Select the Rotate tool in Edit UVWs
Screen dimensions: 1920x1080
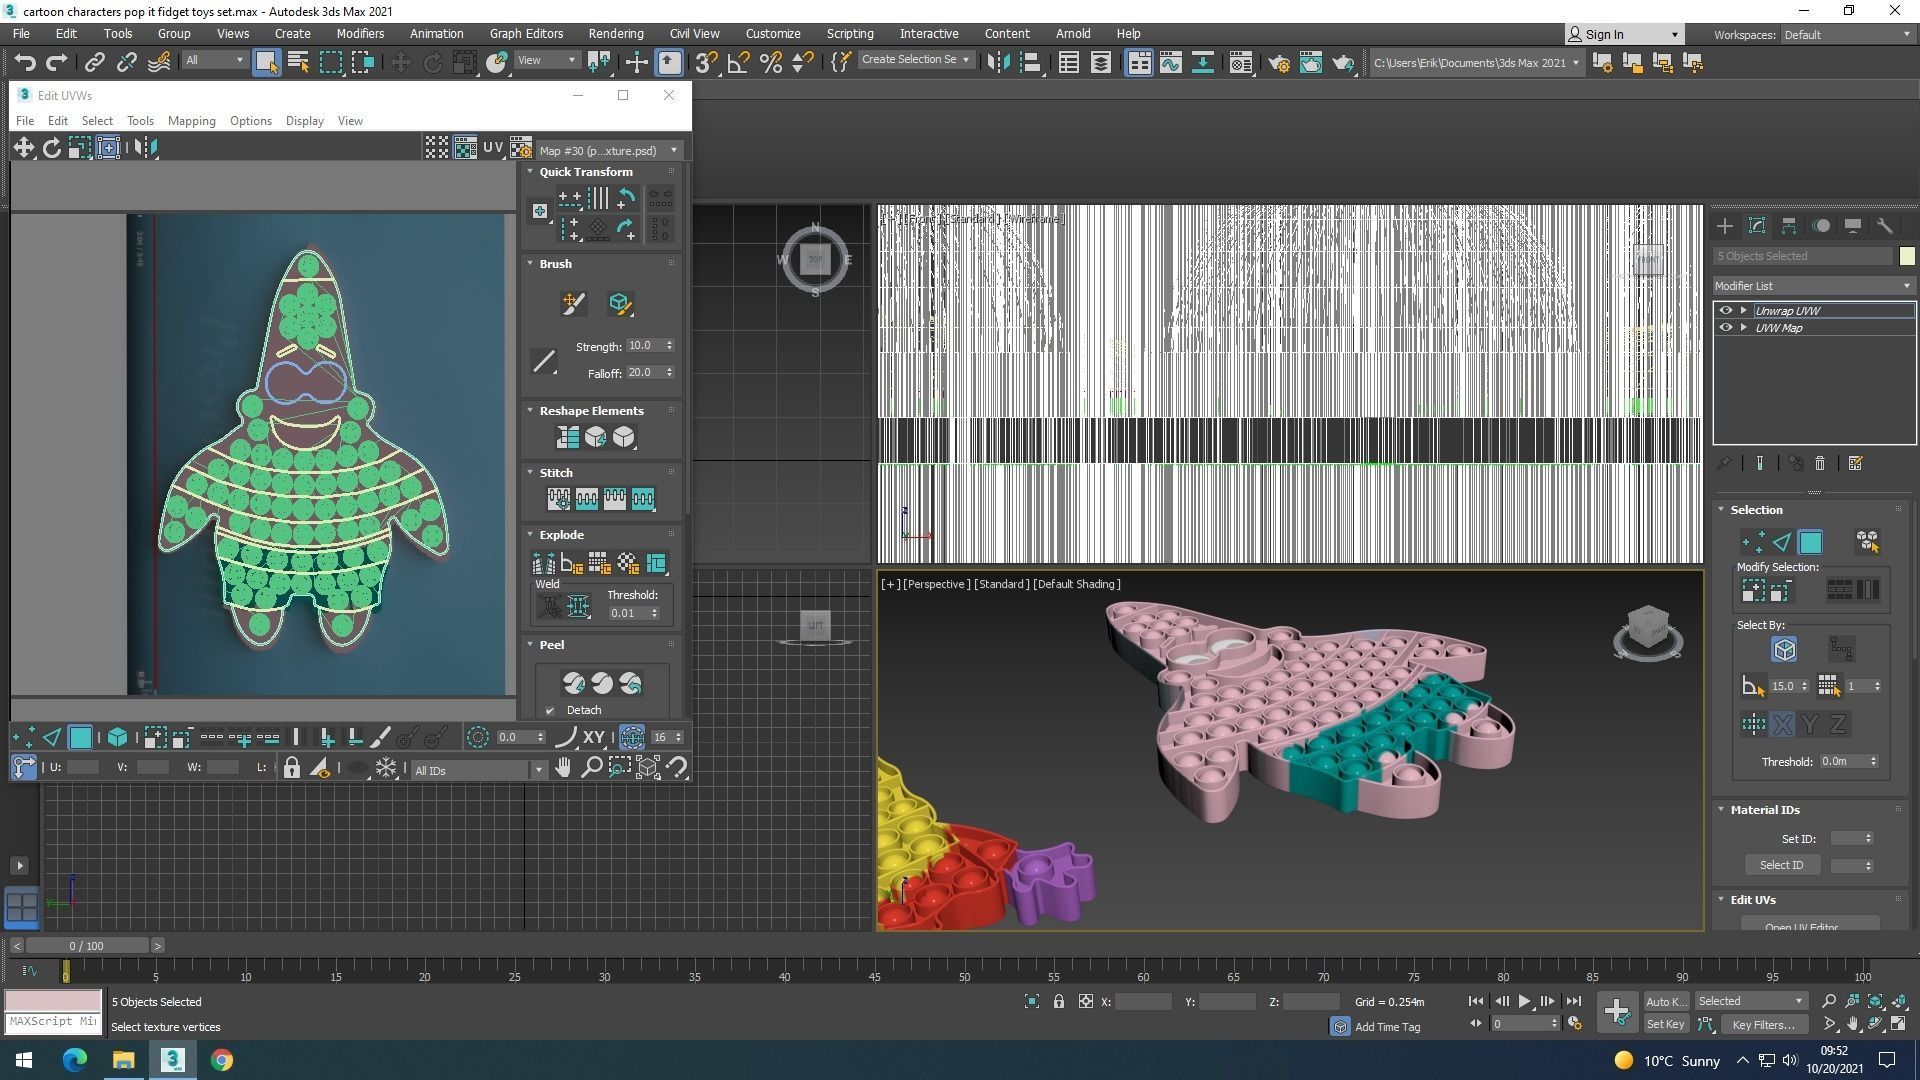52,148
